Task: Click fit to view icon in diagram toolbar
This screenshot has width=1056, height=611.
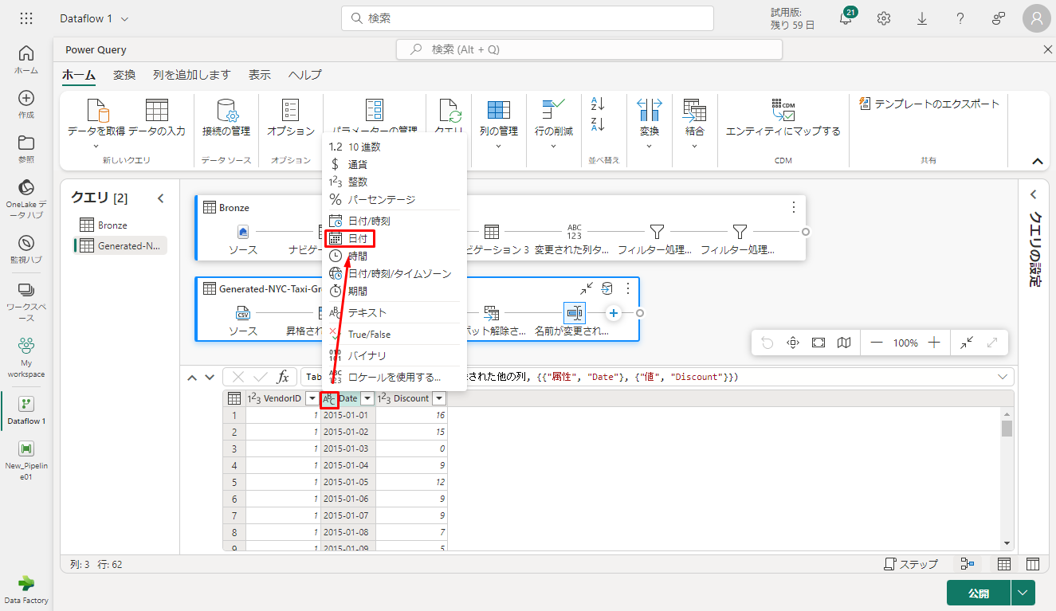Action: [x=818, y=343]
